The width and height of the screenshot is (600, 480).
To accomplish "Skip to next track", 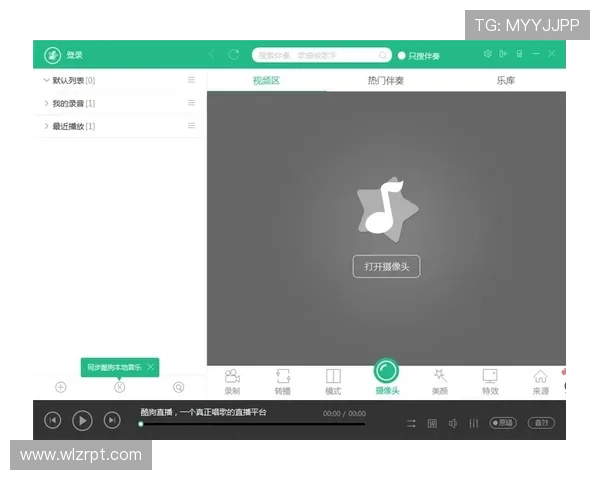I will 112,421.
